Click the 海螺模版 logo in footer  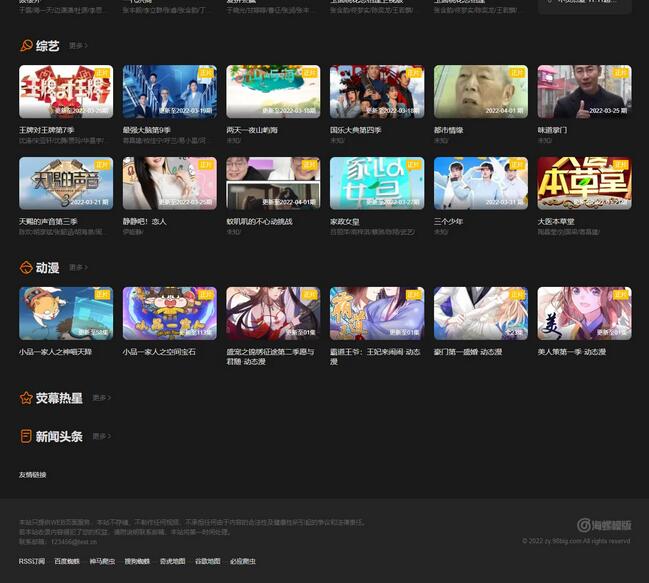click(x=604, y=525)
